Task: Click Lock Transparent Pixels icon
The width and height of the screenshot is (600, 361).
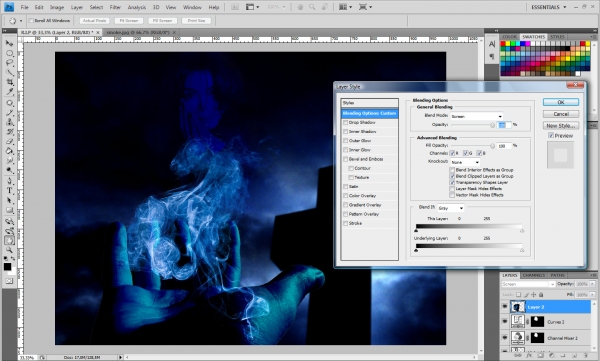Action: click(518, 294)
